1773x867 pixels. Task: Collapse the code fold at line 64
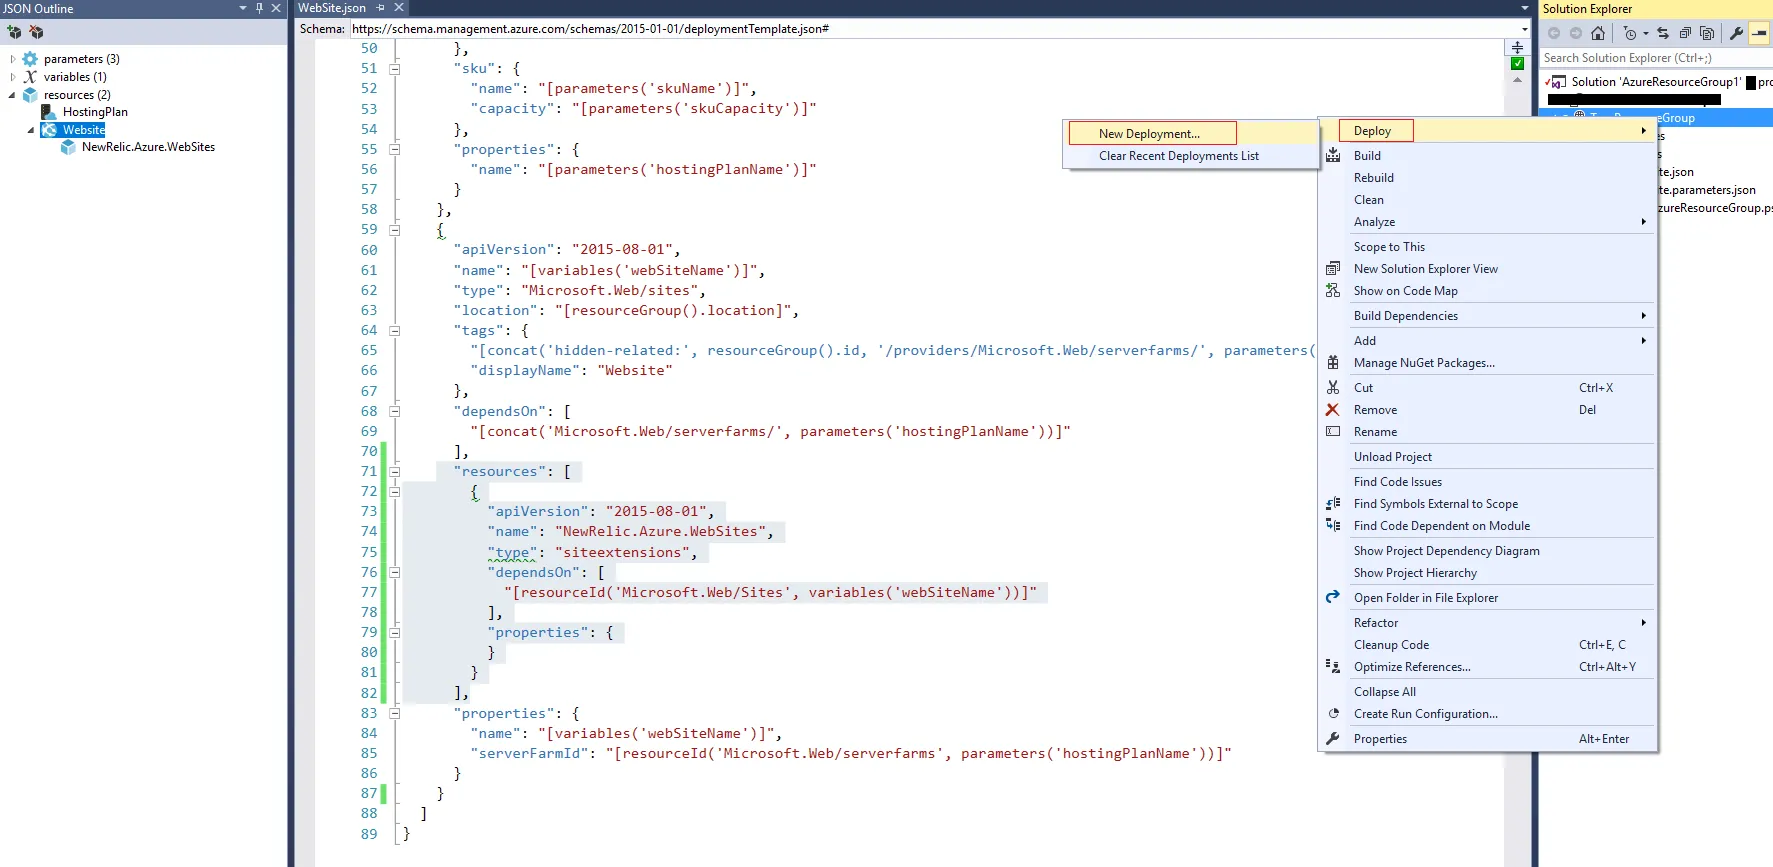[395, 330]
